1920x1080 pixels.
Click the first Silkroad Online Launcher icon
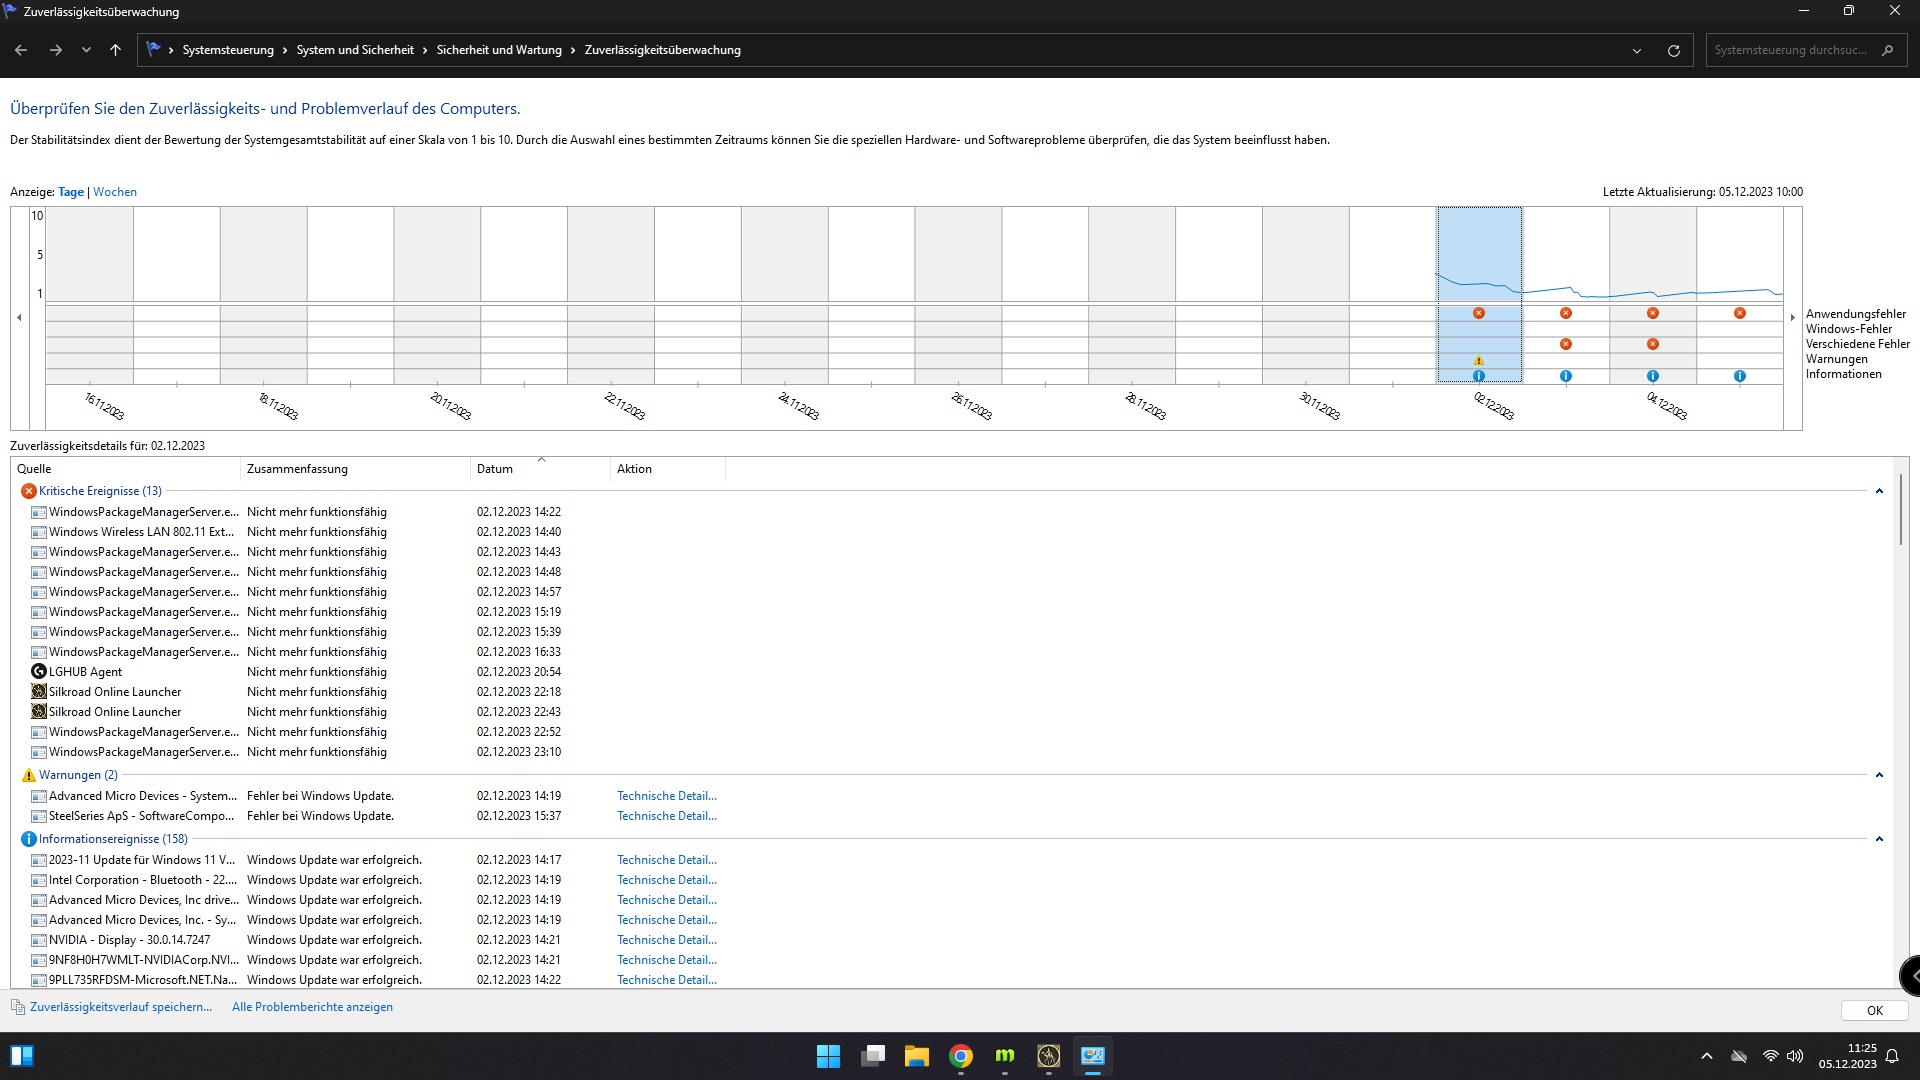coord(39,692)
